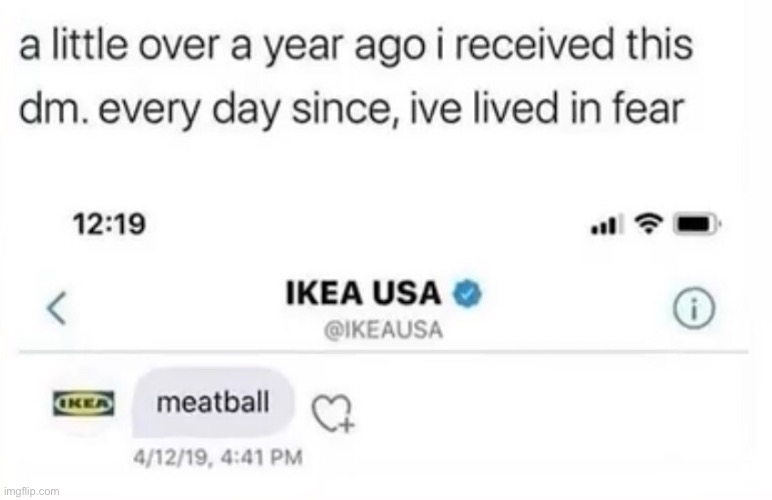The image size is (772, 500).
Task: Click the imgflip.com watermark link
Action: point(32,491)
